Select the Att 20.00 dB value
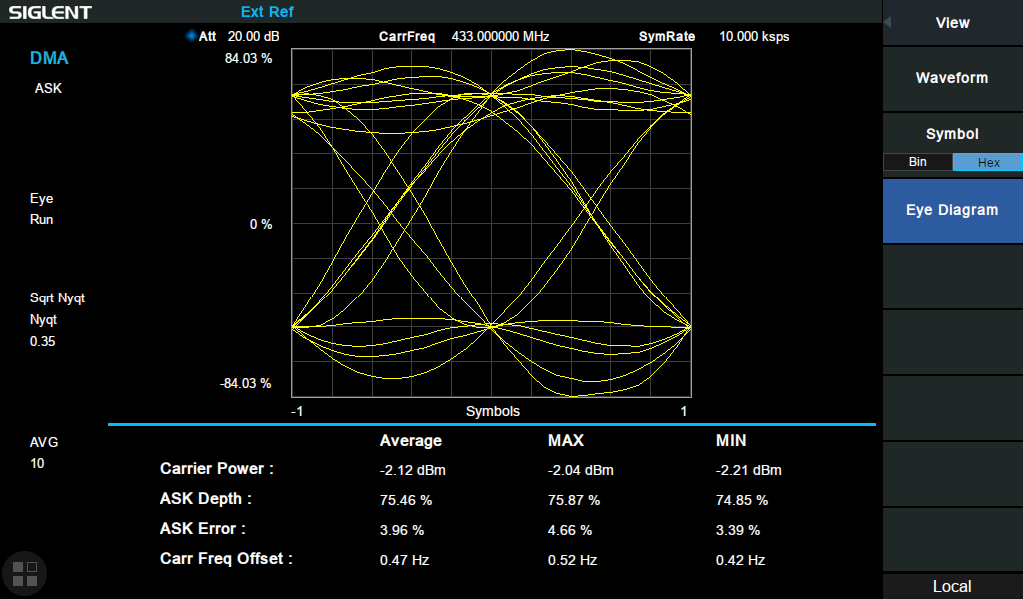 pyautogui.click(x=253, y=37)
